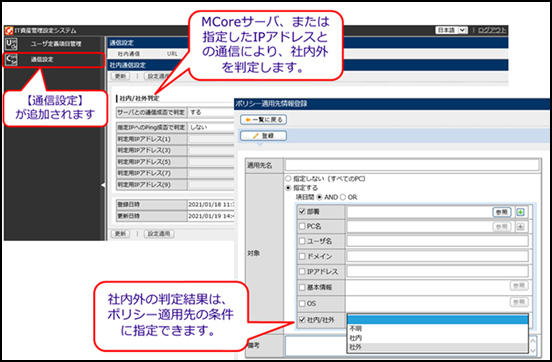Check the 基本情報 checkbox
Screen dimensions: 552x362
pyautogui.click(x=302, y=287)
